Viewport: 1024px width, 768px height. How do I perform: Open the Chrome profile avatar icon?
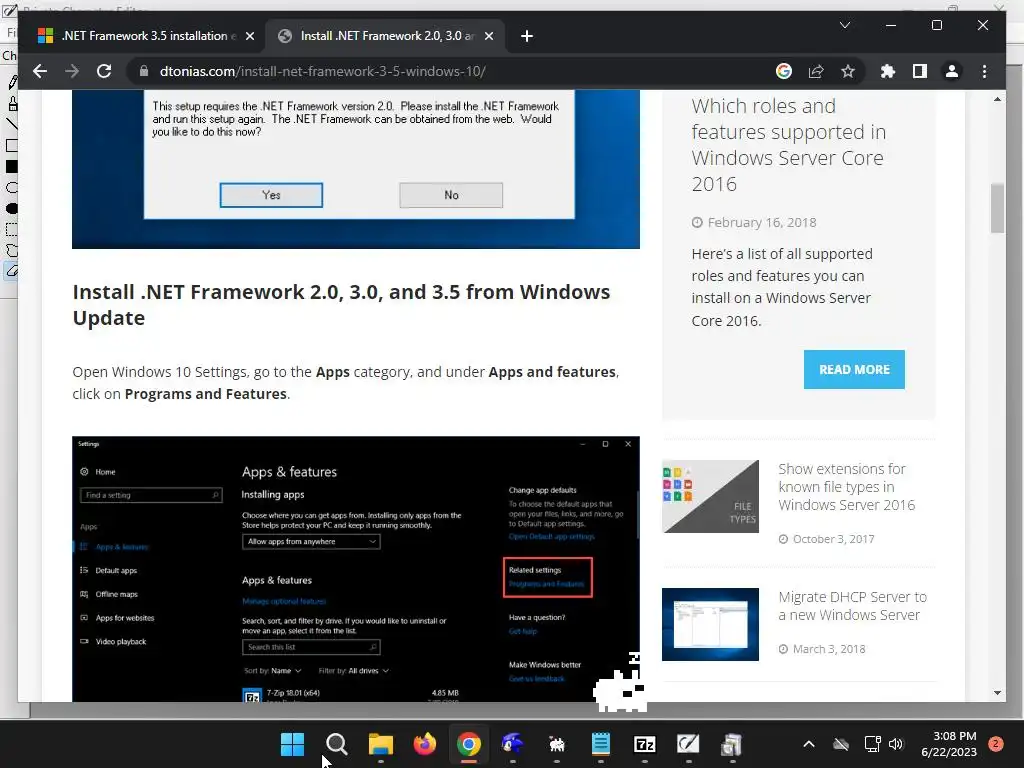point(952,71)
